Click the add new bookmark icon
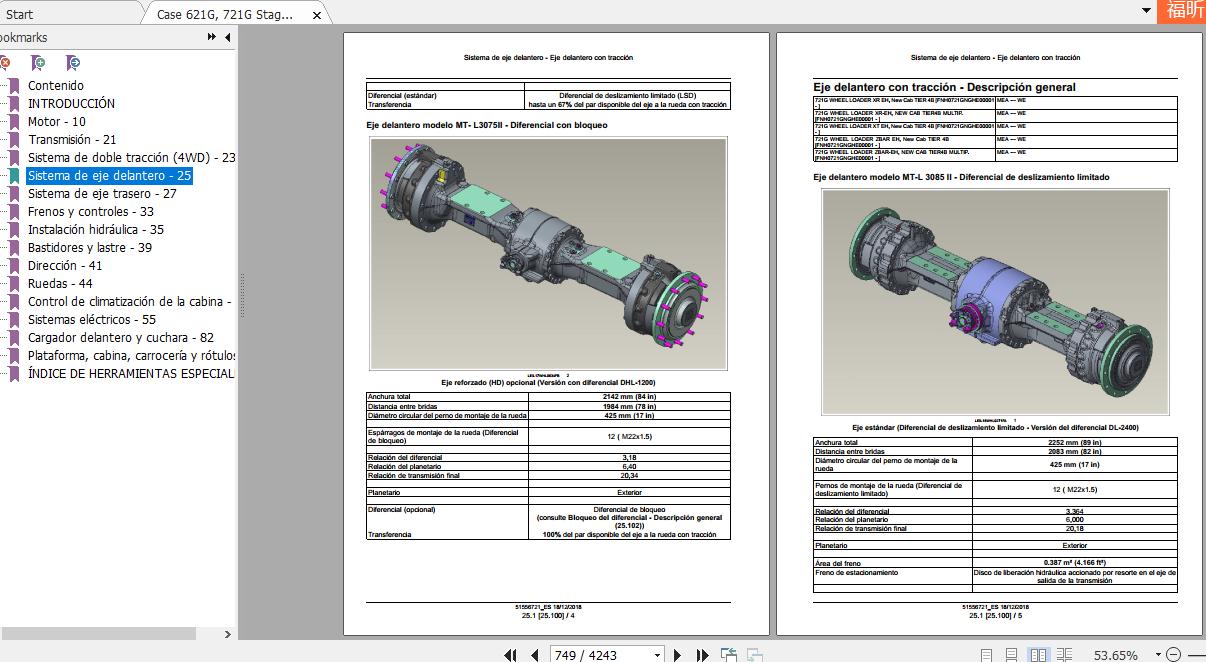 (x=39, y=63)
